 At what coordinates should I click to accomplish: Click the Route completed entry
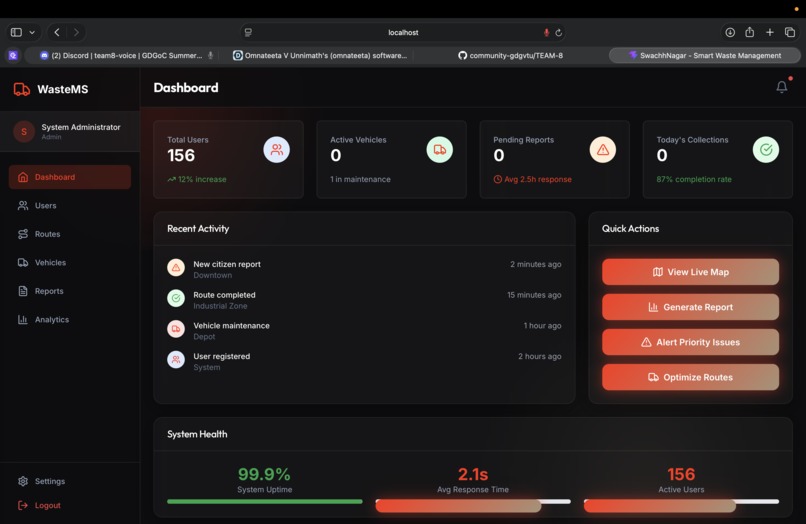pos(364,300)
